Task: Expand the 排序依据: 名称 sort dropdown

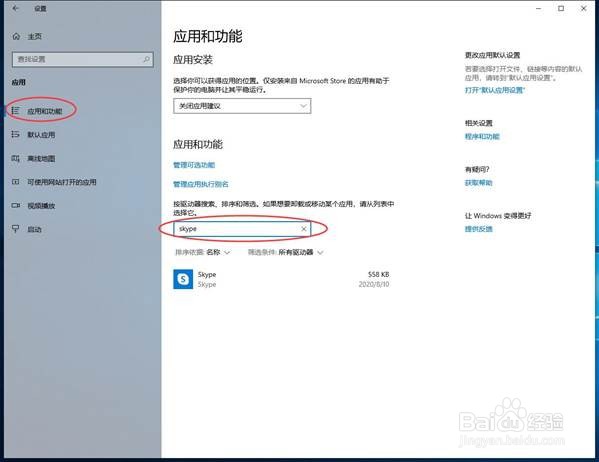Action: (203, 252)
